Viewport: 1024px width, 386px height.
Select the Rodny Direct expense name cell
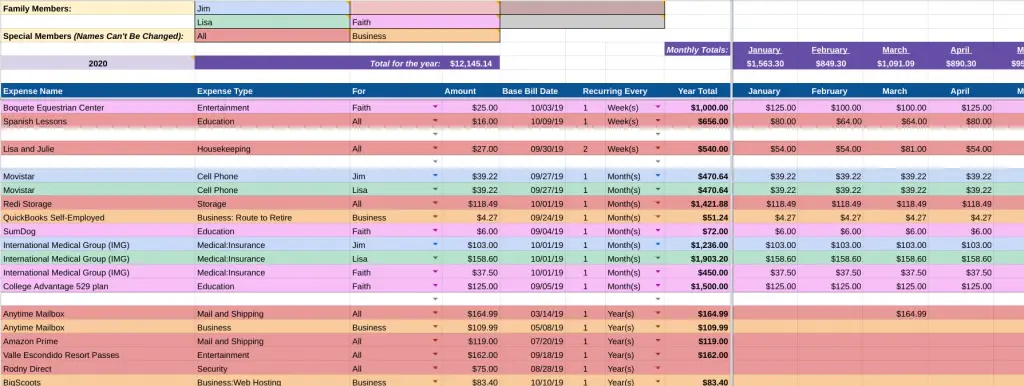(x=97, y=368)
